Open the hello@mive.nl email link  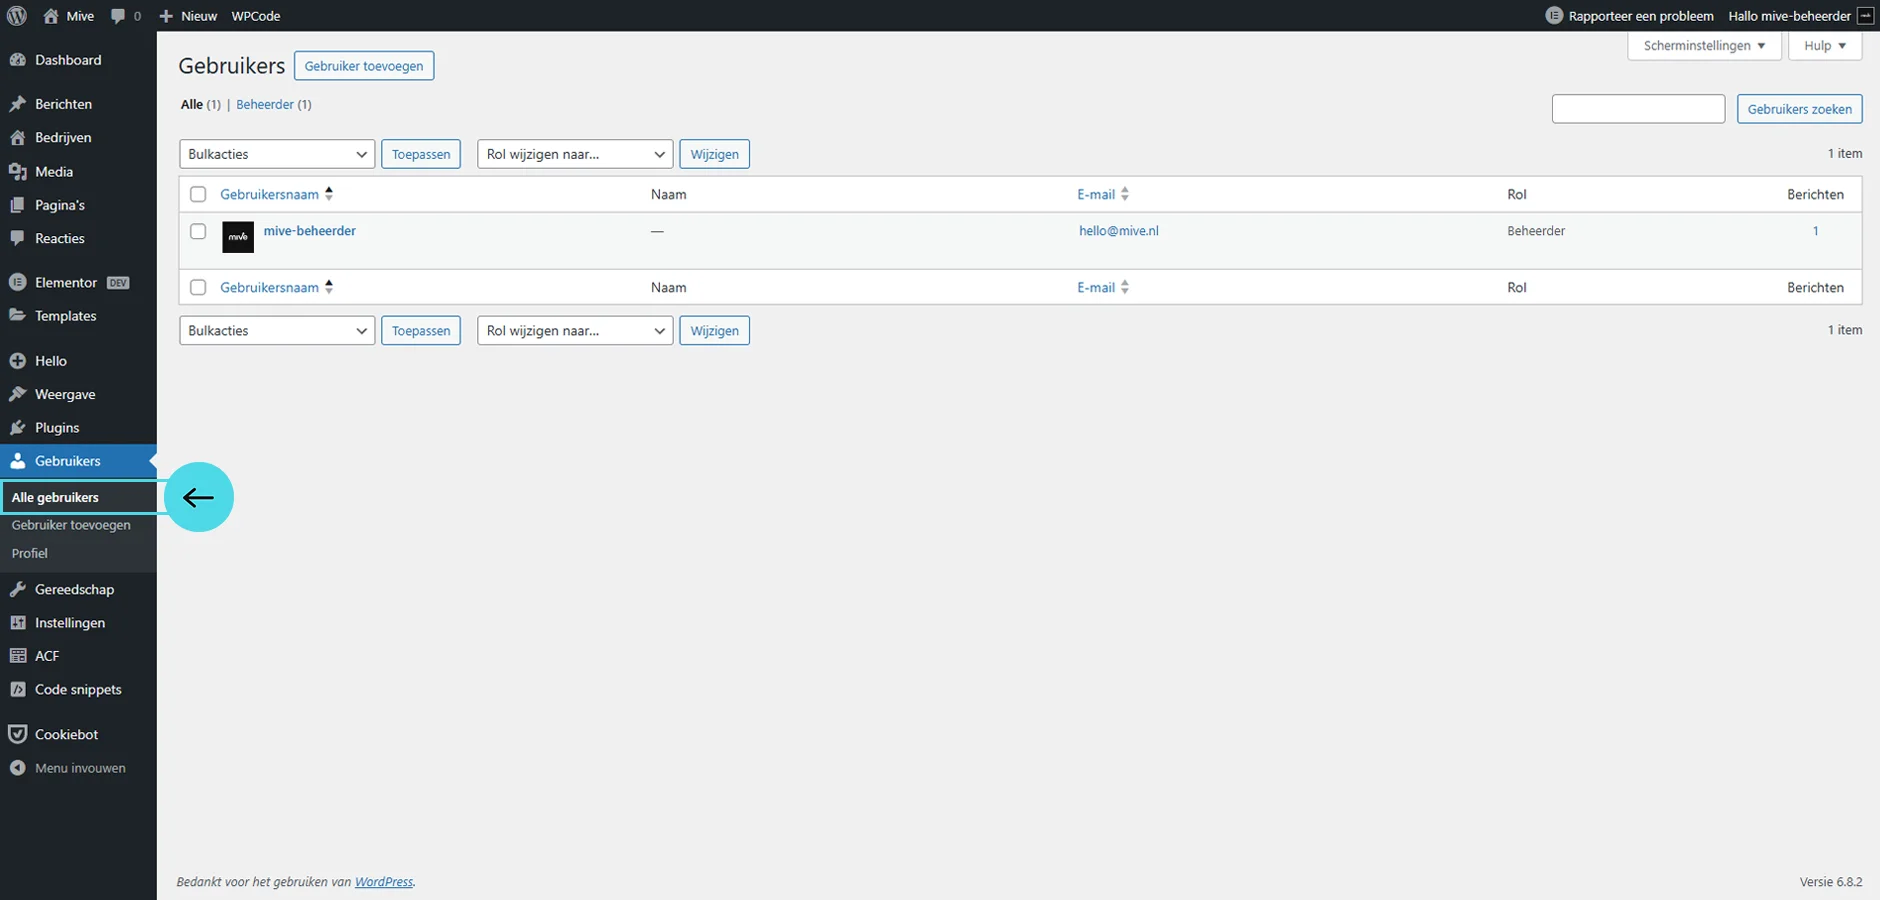1118,231
